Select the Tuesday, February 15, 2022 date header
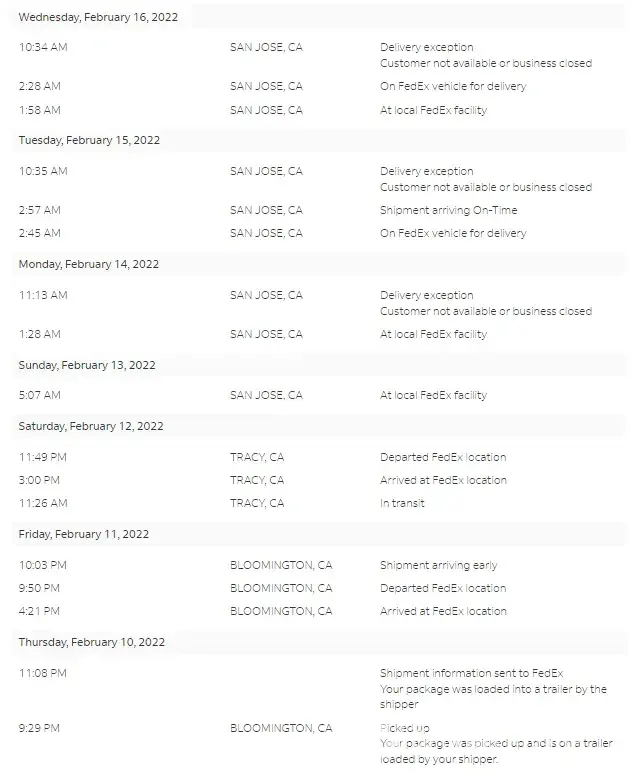The image size is (631, 778). click(89, 141)
